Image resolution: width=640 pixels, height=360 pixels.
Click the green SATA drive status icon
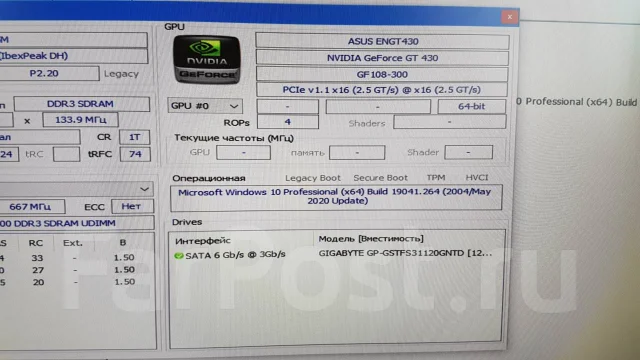click(x=178, y=256)
